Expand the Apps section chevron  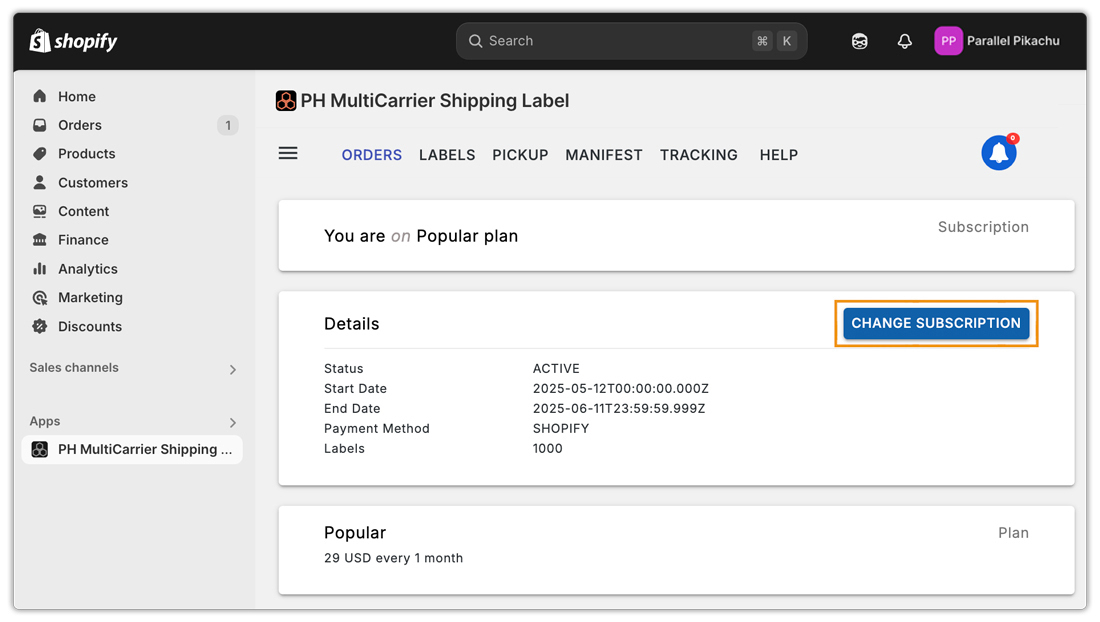pos(233,423)
